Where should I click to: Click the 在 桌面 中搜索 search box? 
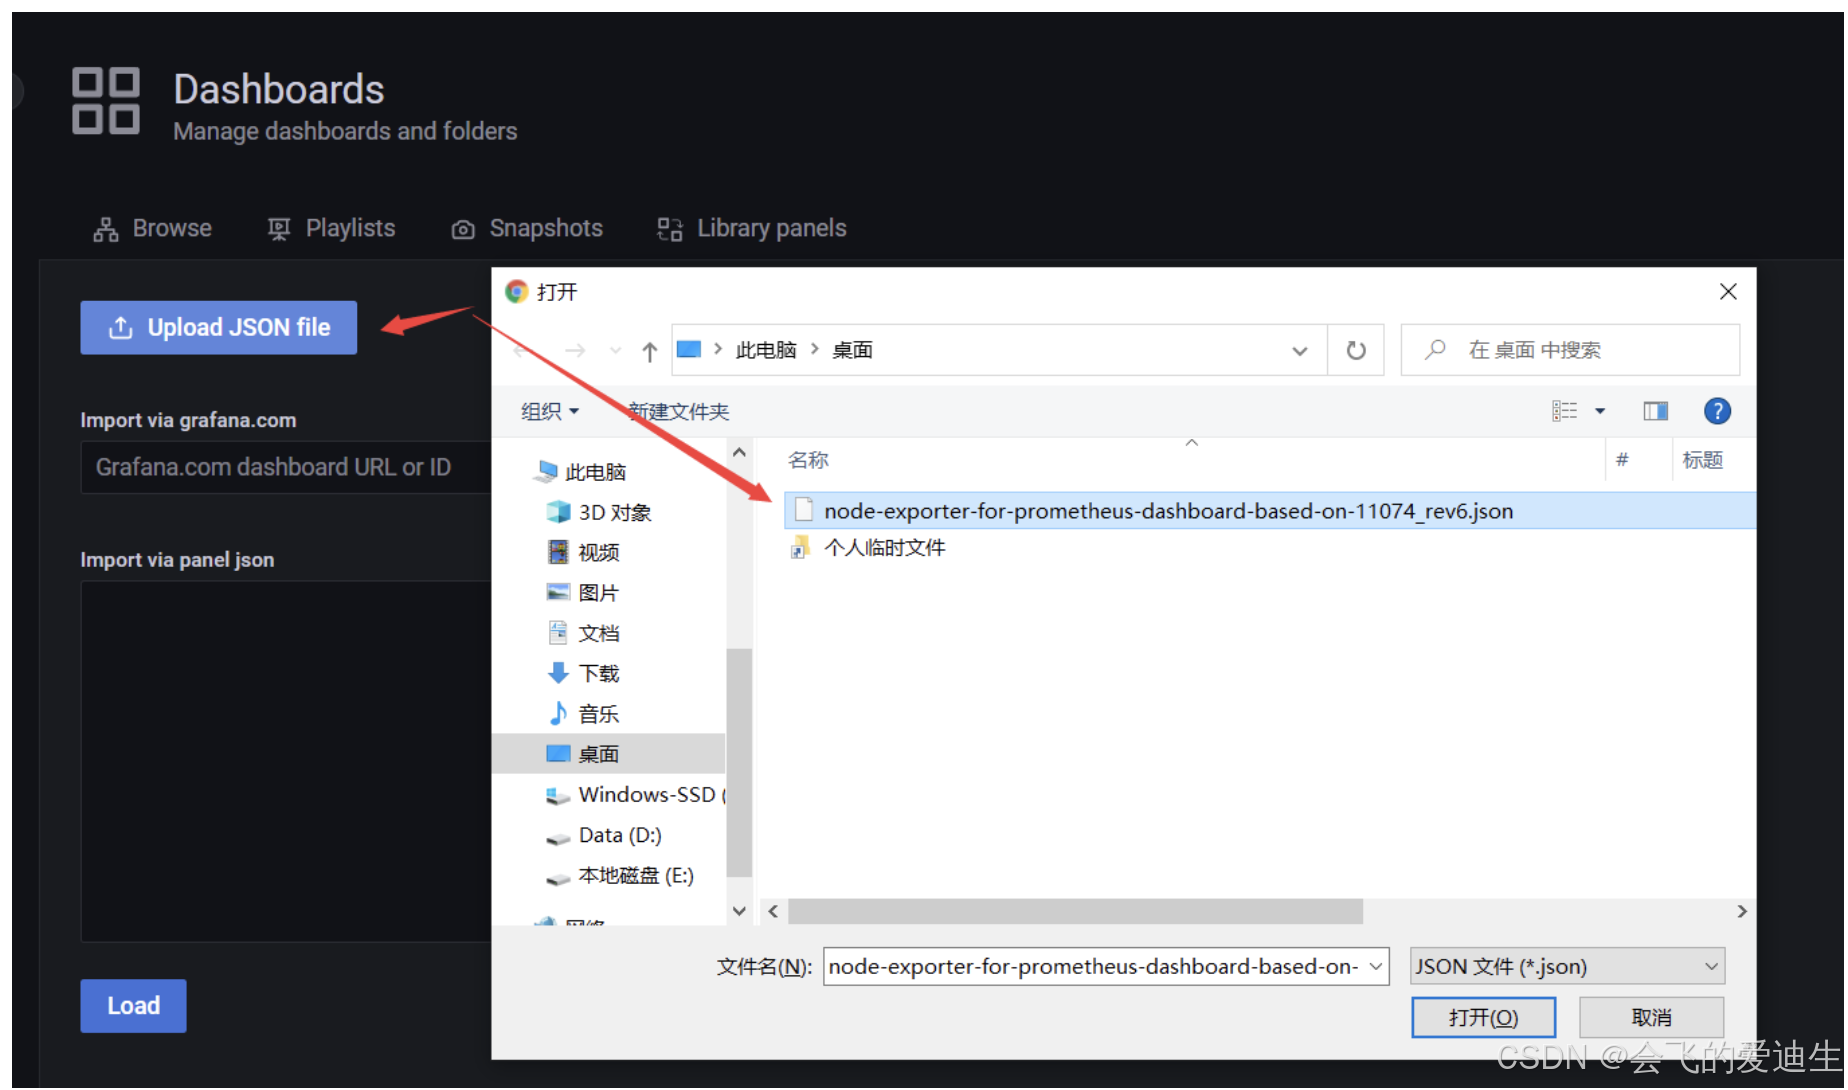(1570, 350)
